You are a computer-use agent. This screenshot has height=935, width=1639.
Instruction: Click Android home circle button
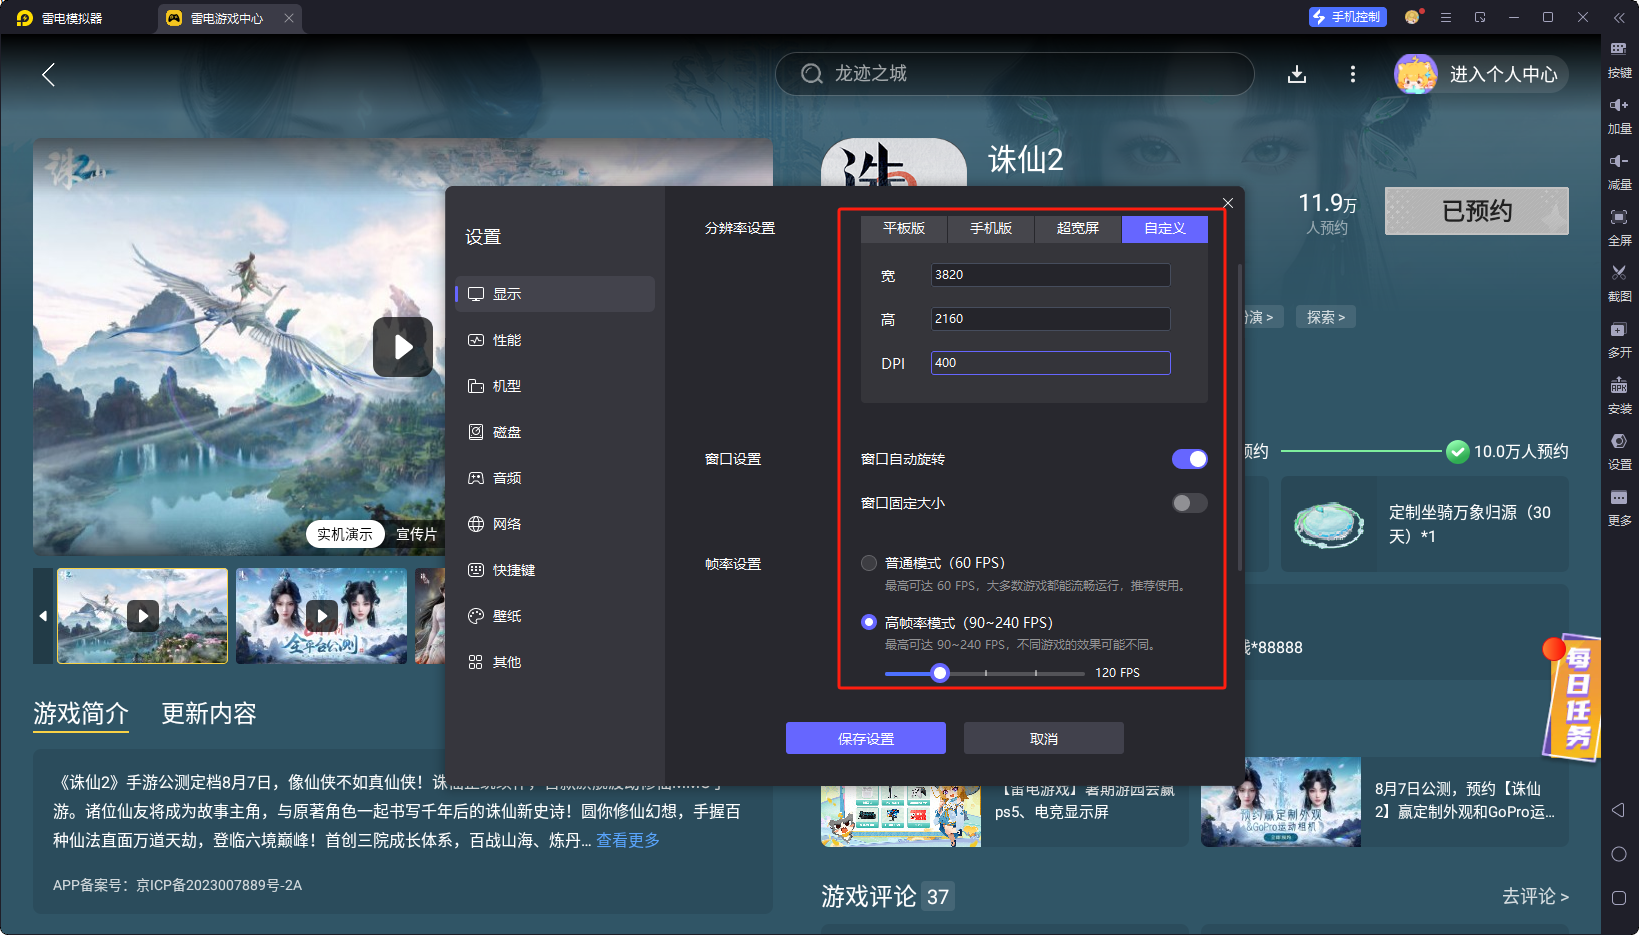1619,854
